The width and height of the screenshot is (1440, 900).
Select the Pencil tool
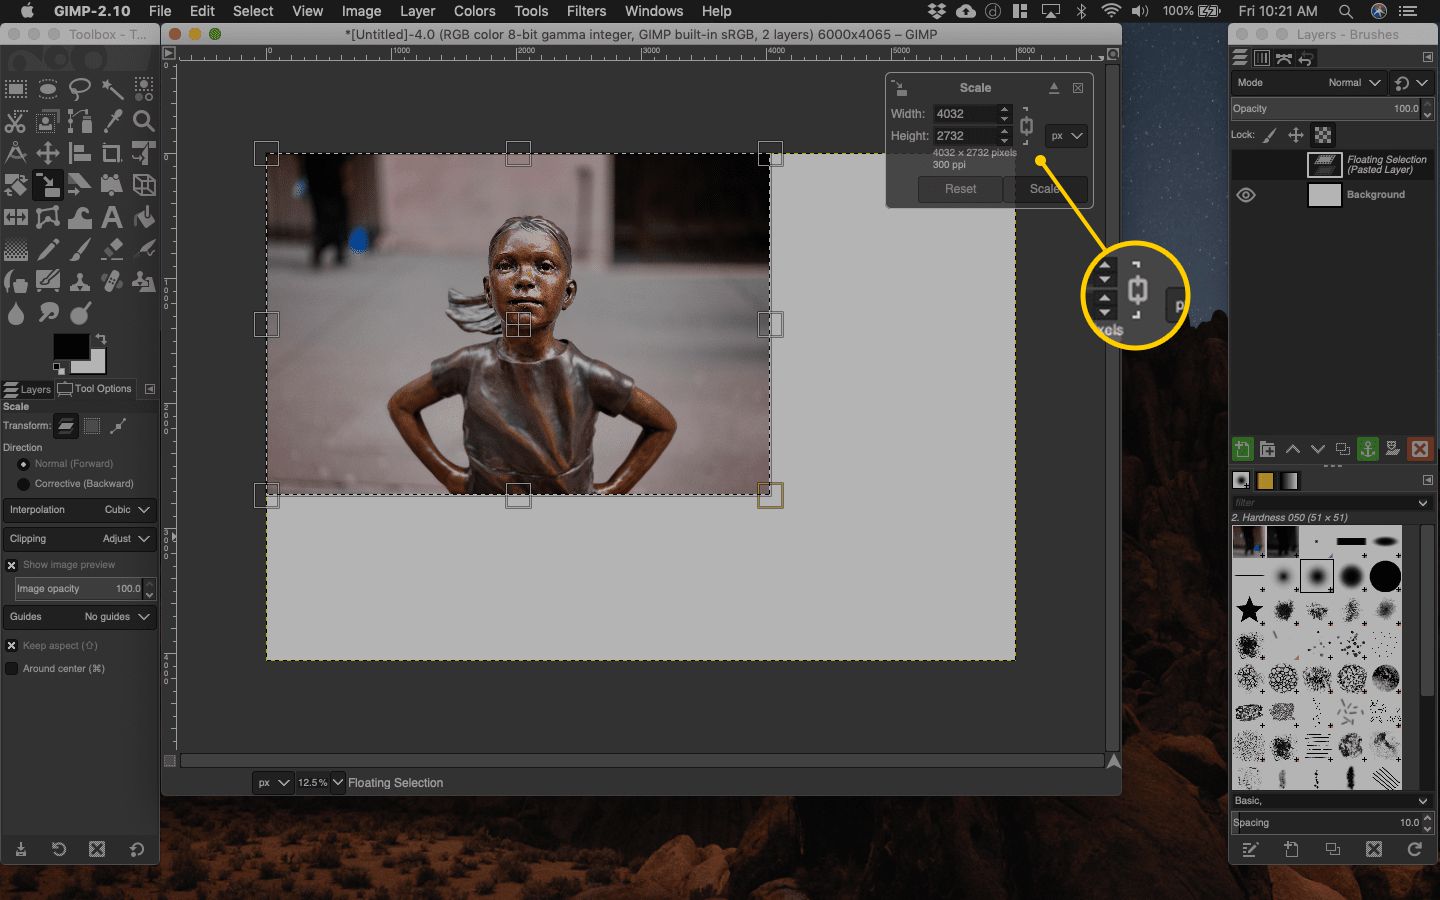[x=48, y=249]
